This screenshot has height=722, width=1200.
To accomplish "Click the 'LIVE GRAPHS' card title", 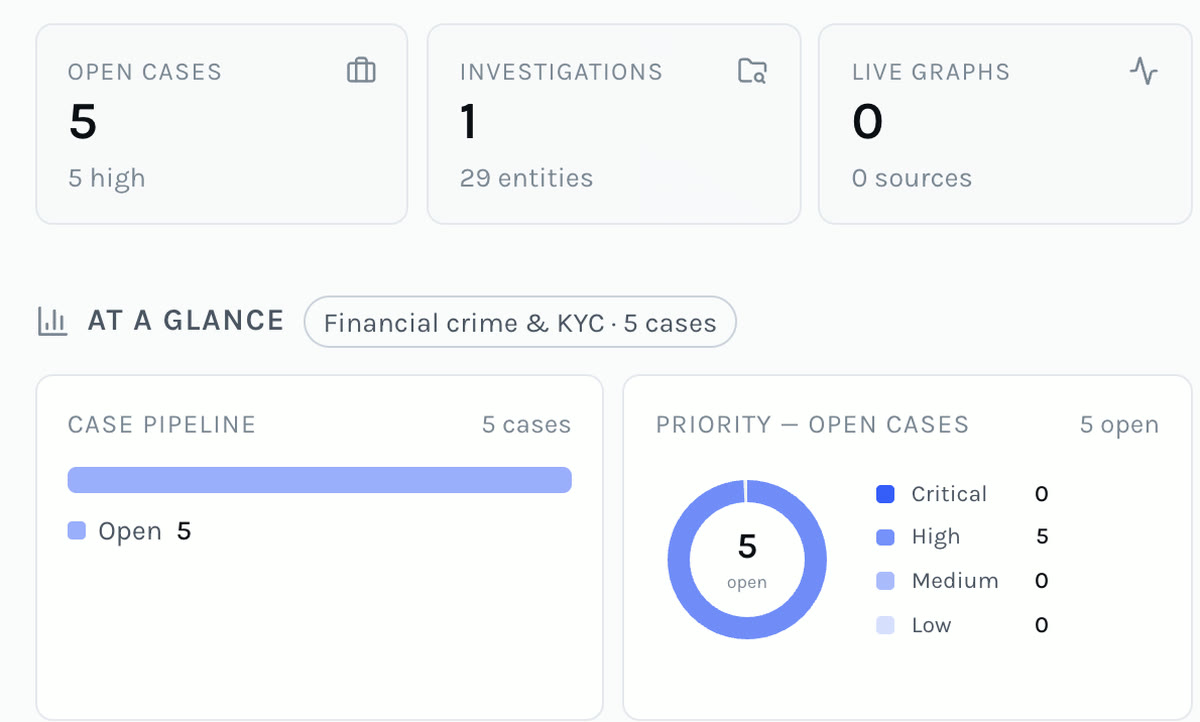I will click(931, 72).
